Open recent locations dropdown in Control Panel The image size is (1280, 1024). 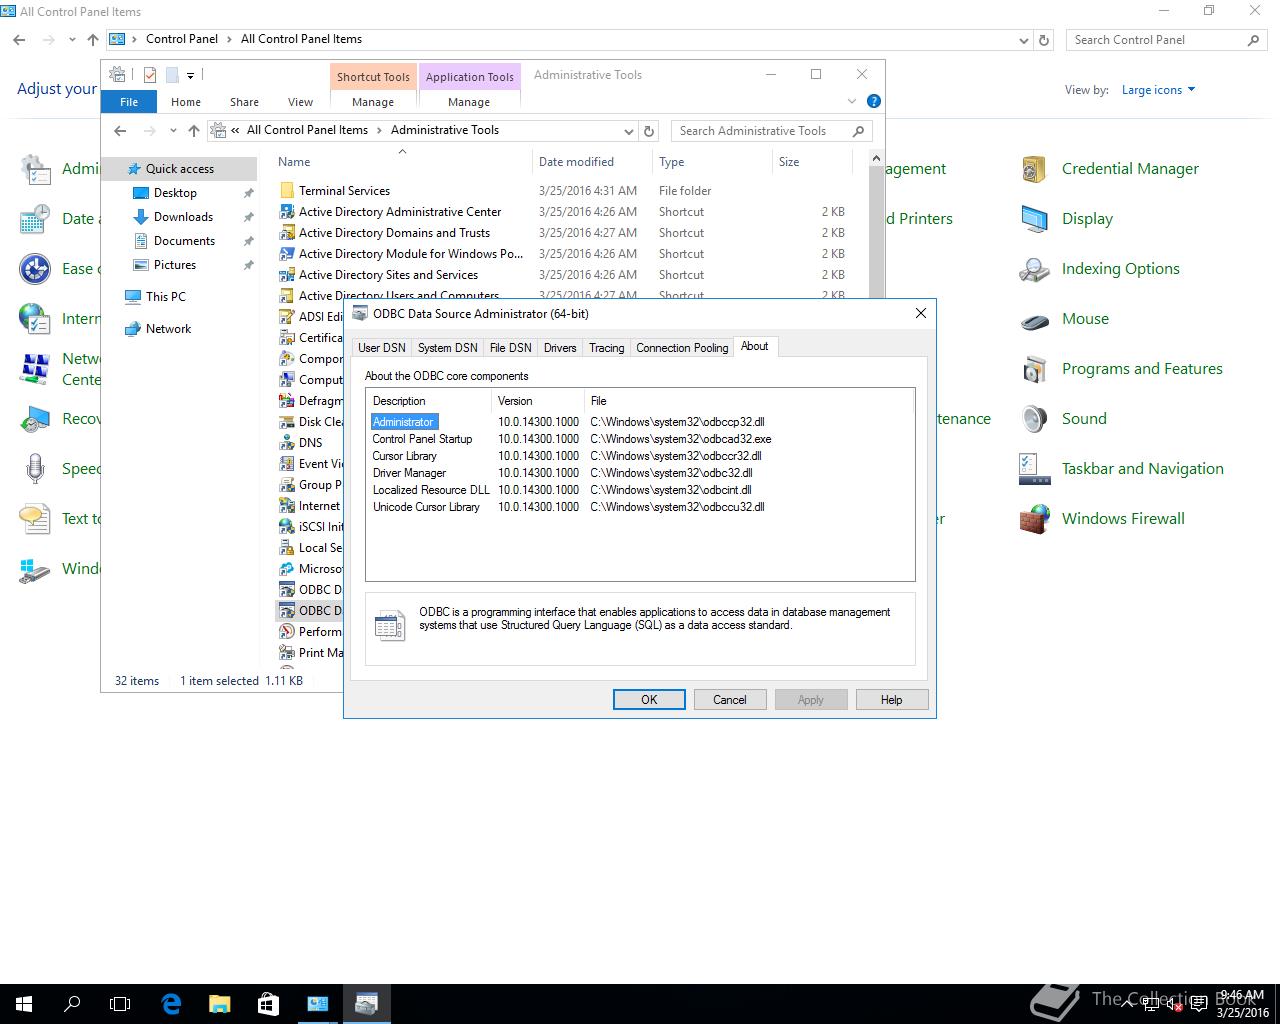pos(72,40)
